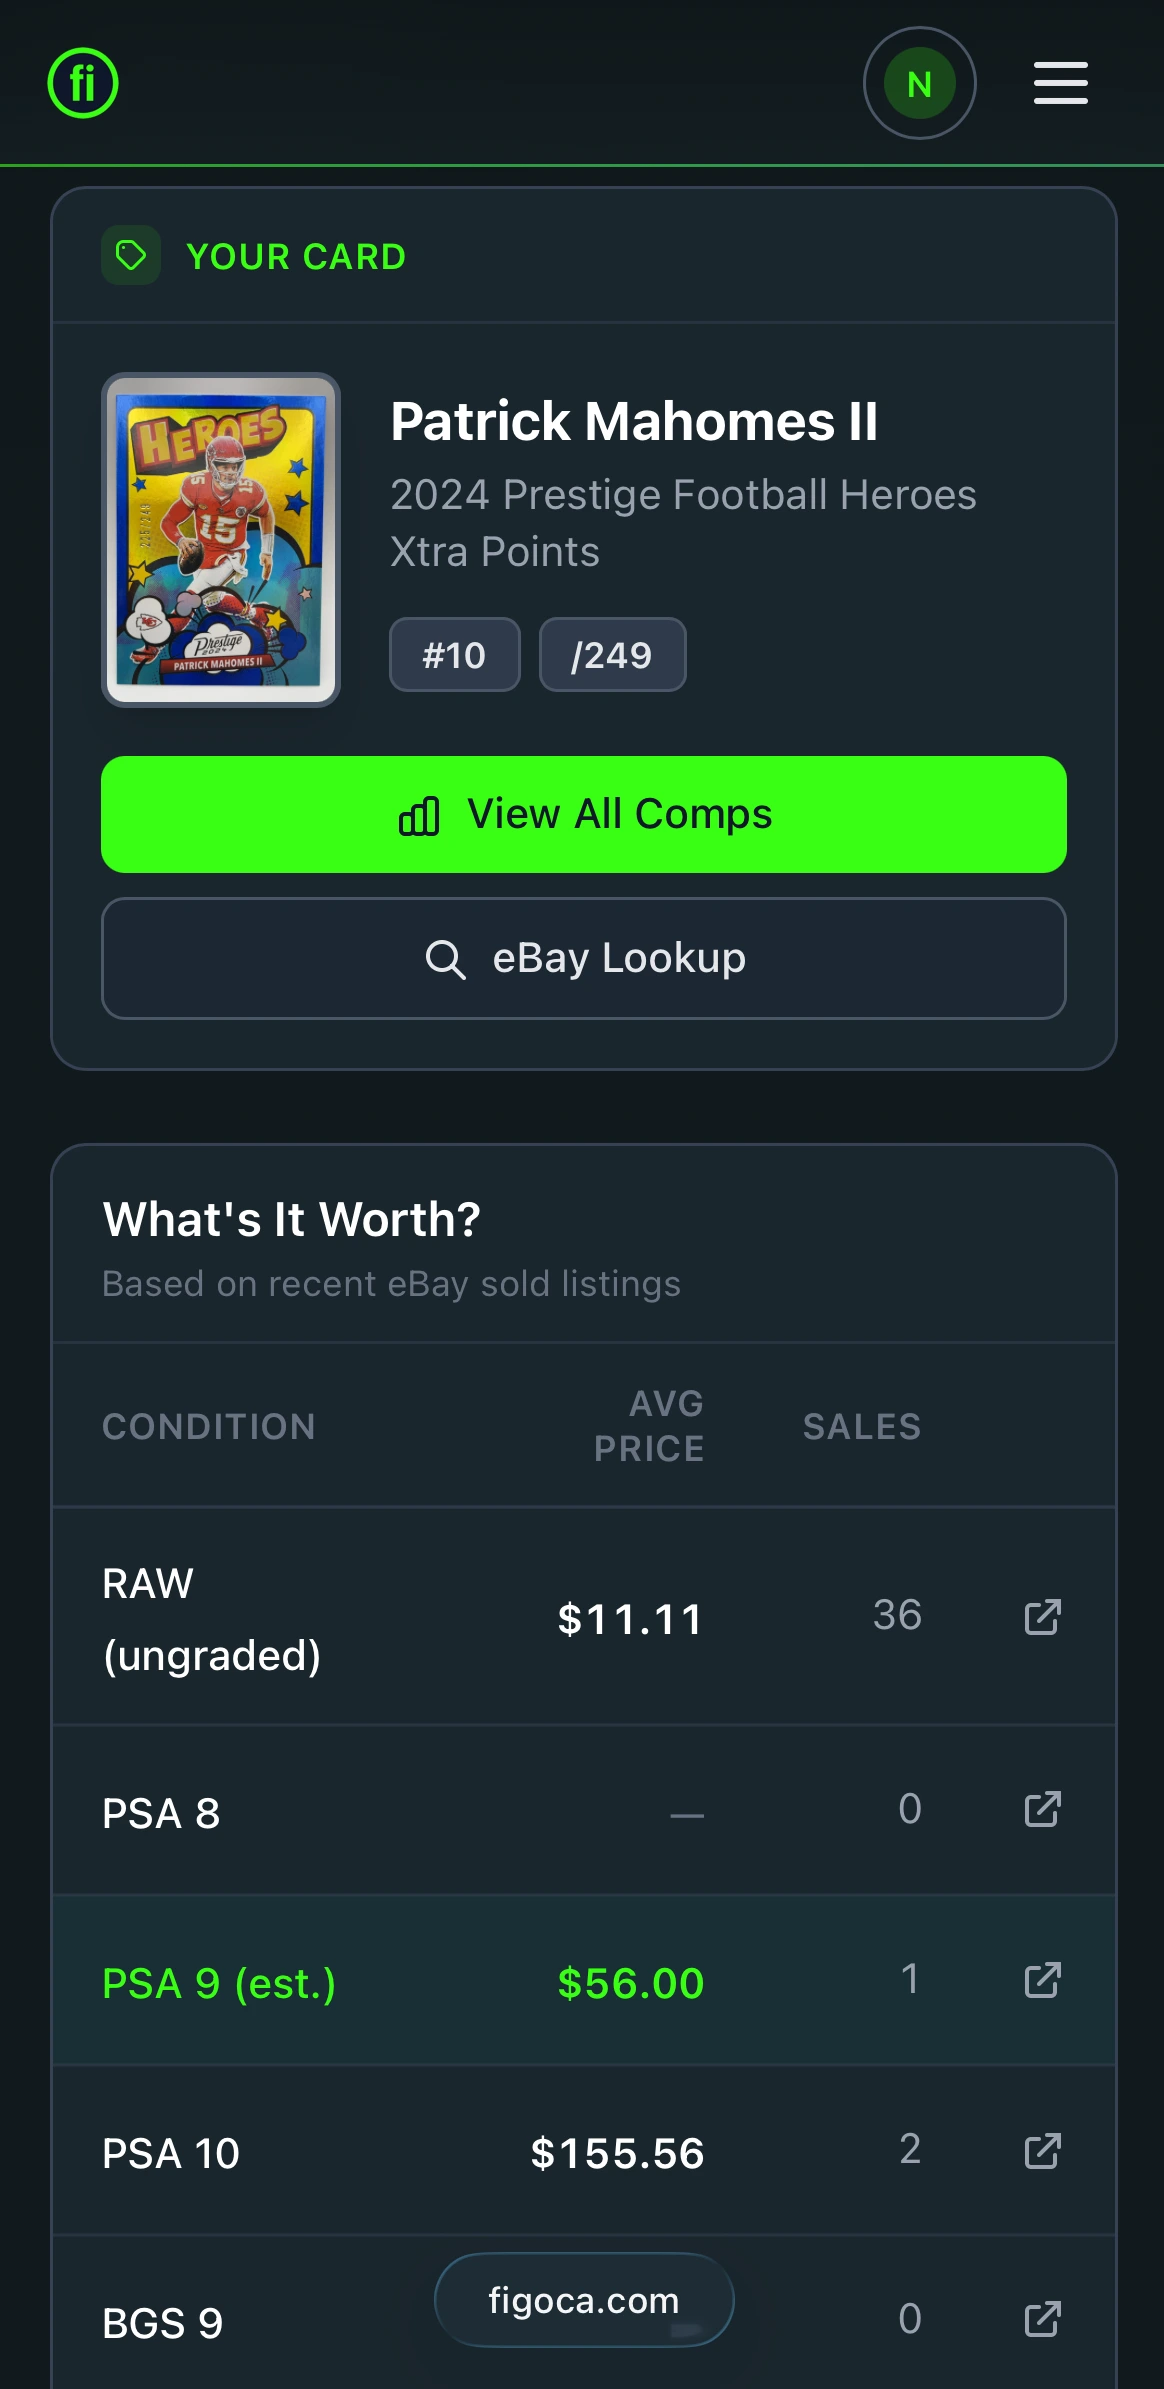Open the N profile avatar
This screenshot has width=1164, height=2389.
pyautogui.click(x=919, y=83)
